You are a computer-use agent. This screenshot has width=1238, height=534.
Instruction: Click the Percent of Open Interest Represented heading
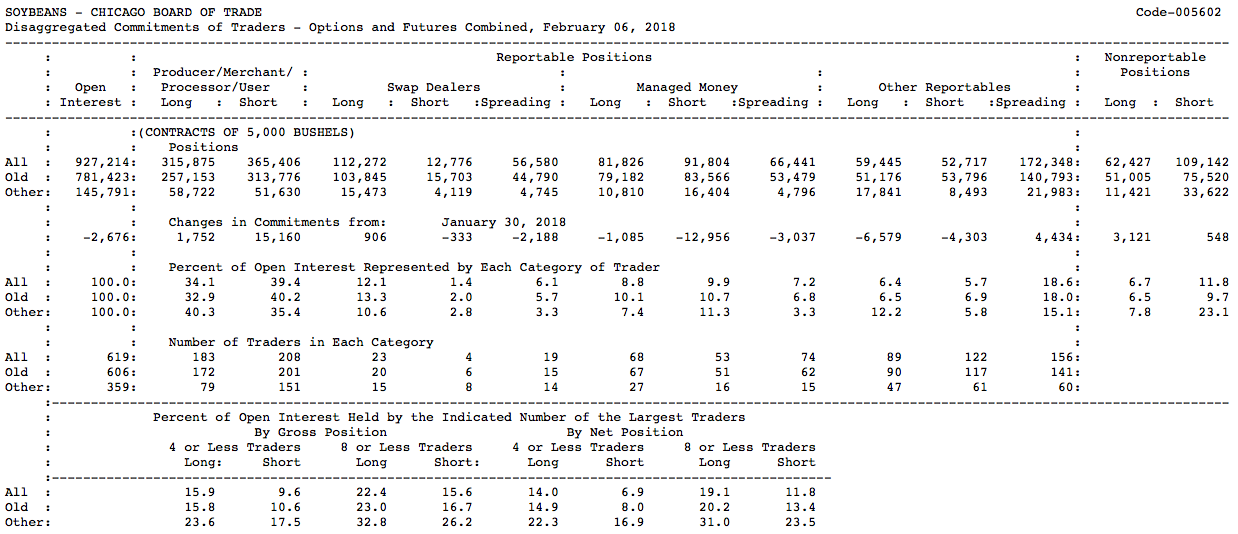coord(414,267)
